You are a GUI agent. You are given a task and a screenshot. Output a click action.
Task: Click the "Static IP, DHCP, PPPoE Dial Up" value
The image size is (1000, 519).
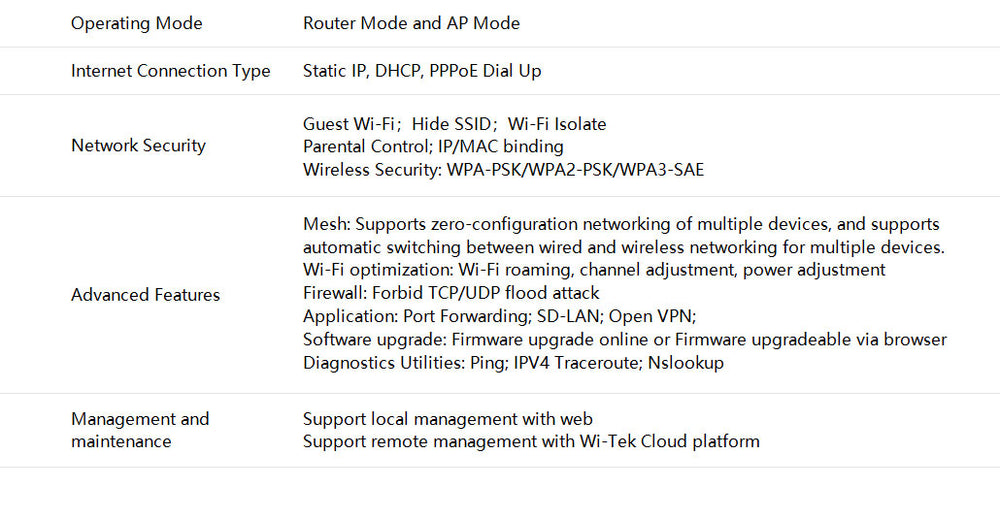(422, 71)
